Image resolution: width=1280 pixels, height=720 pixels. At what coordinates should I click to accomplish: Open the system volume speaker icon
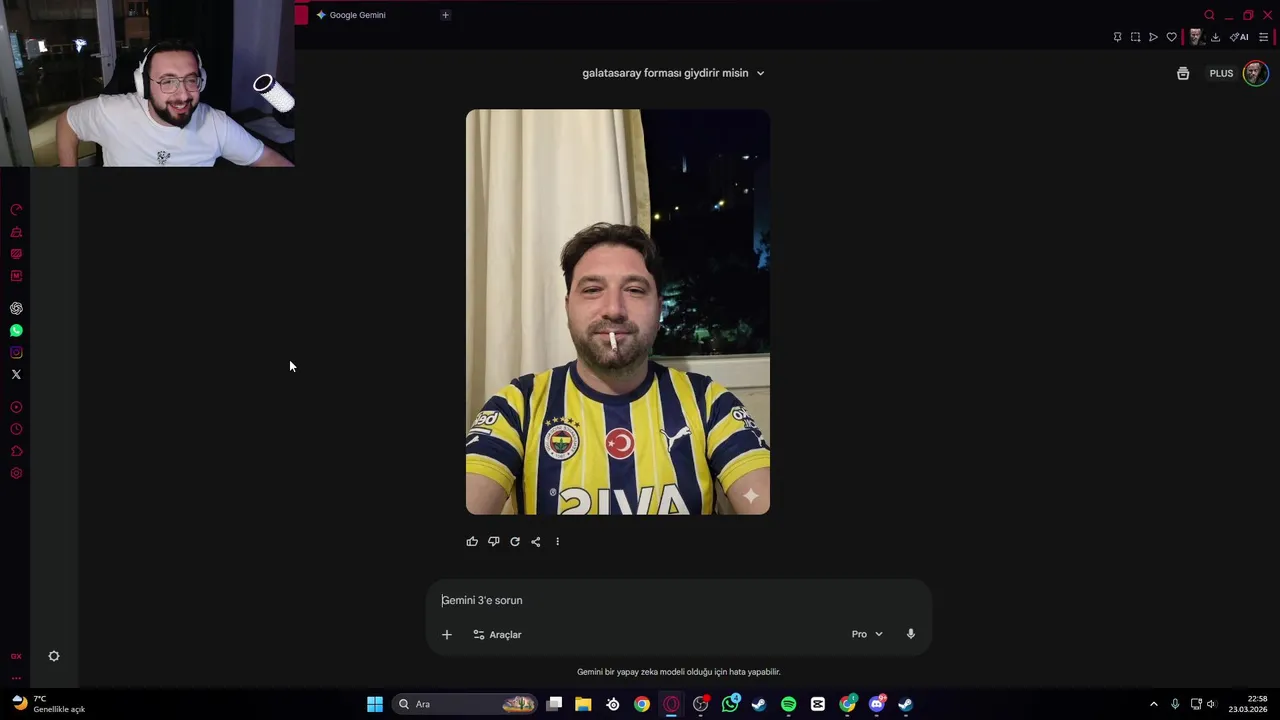click(x=1211, y=704)
